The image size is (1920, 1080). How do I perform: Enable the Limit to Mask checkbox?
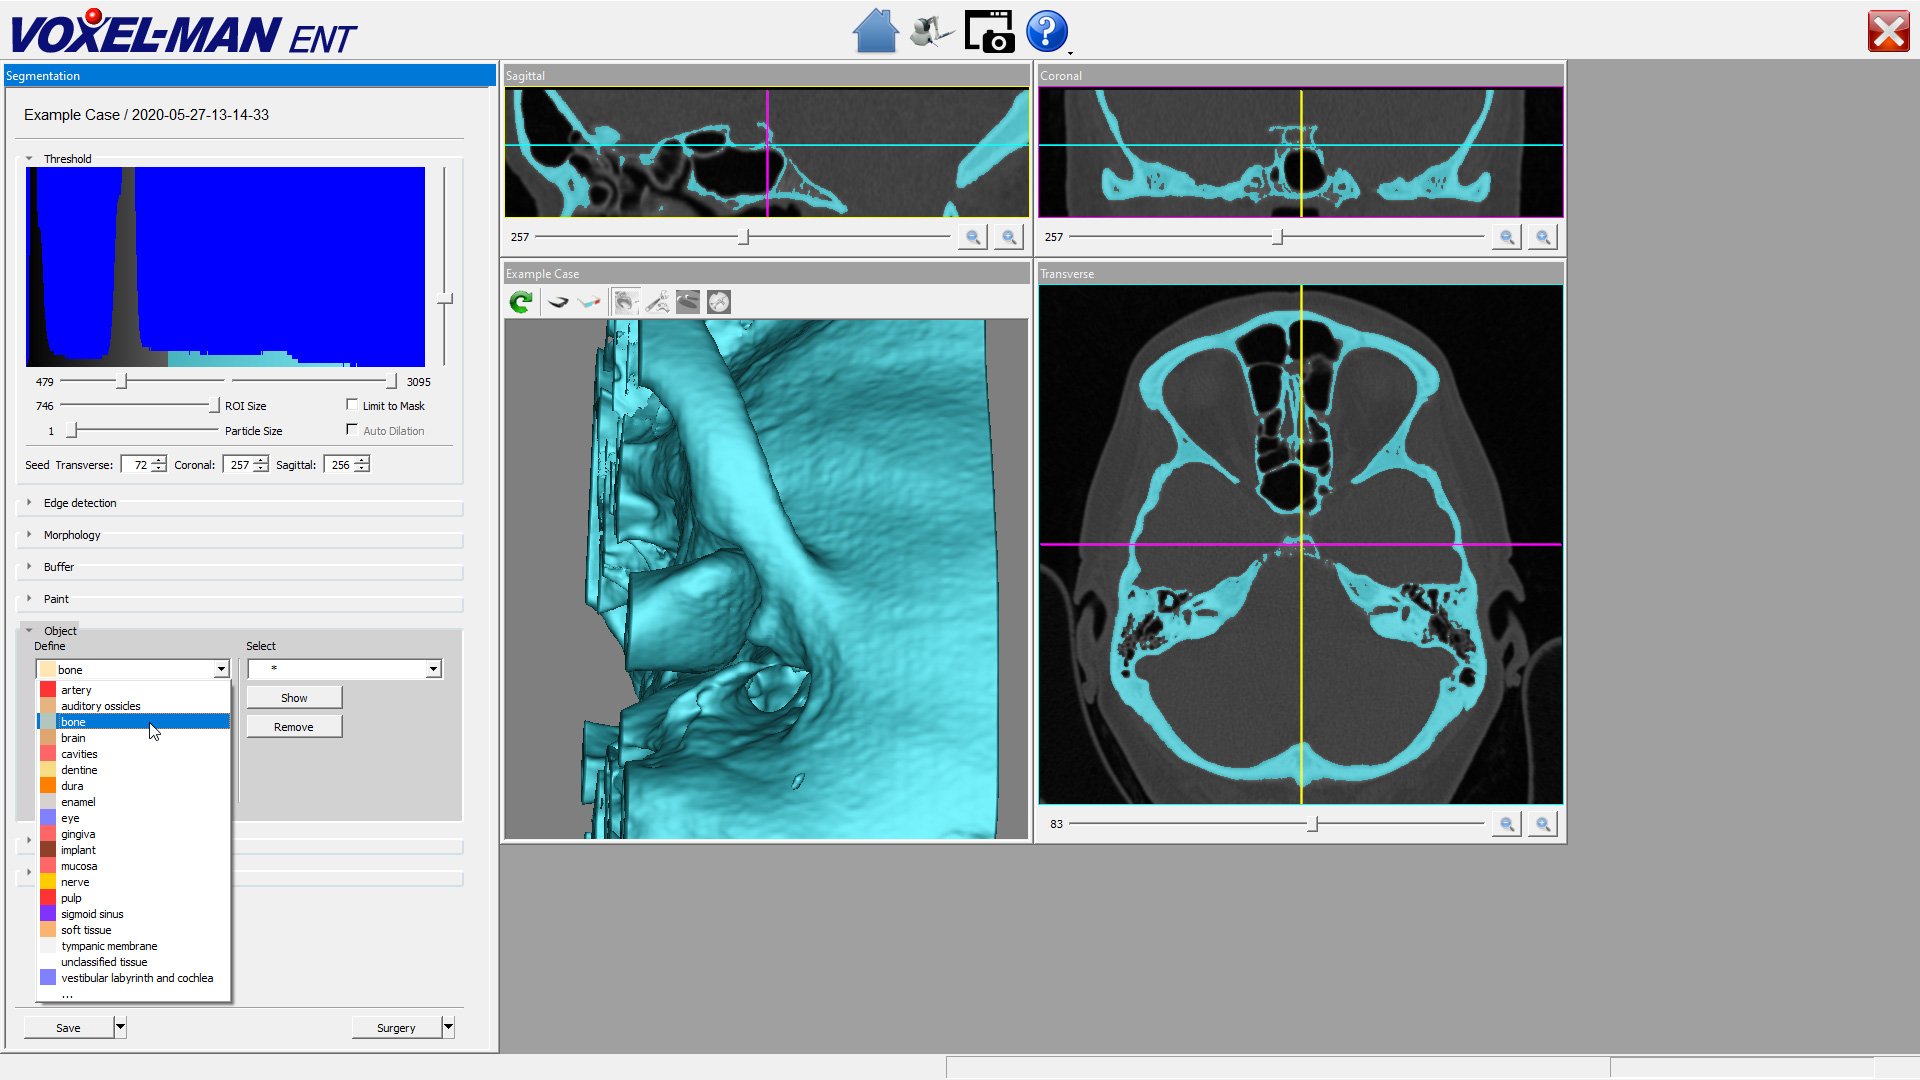(x=352, y=405)
